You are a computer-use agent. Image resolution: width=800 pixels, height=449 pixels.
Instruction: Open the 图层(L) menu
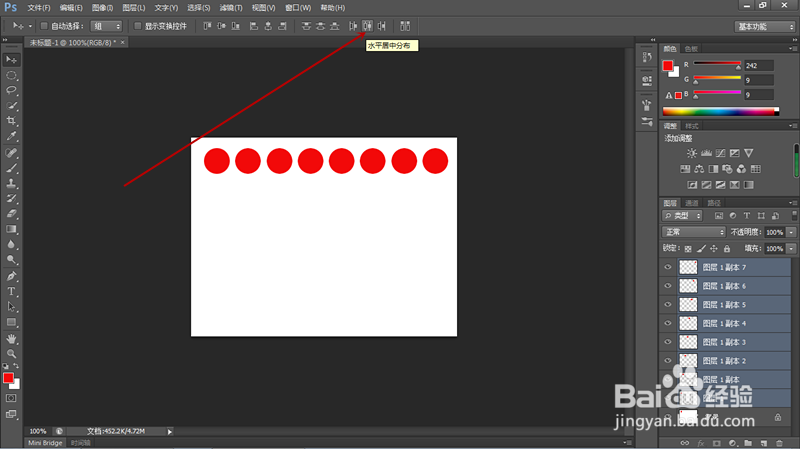pyautogui.click(x=134, y=8)
